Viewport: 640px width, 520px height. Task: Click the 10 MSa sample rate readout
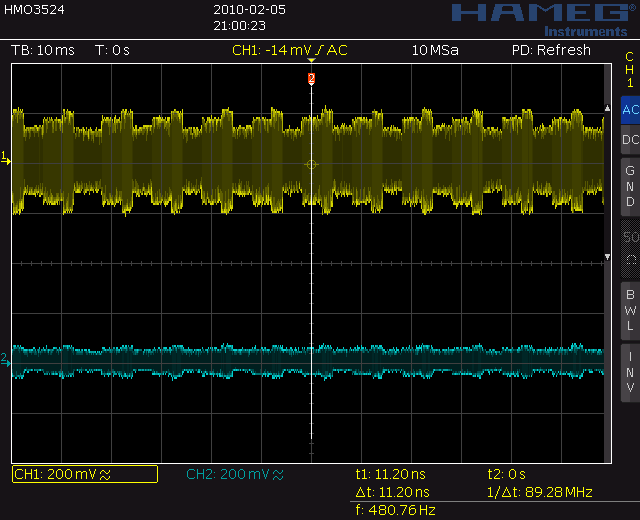click(435, 50)
